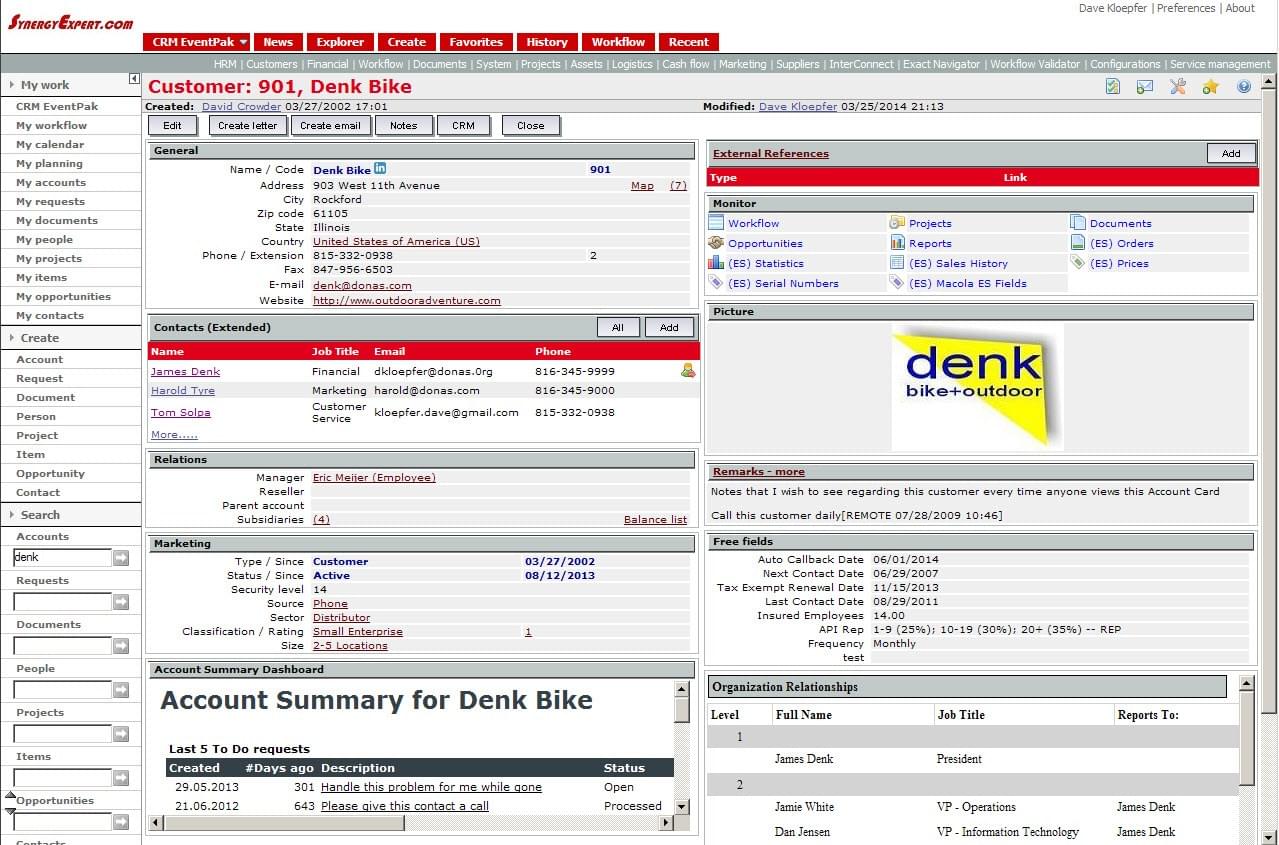Screen dimensions: 1279x845
Task: Open the Preferences link at top right
Action: [x=1186, y=8]
